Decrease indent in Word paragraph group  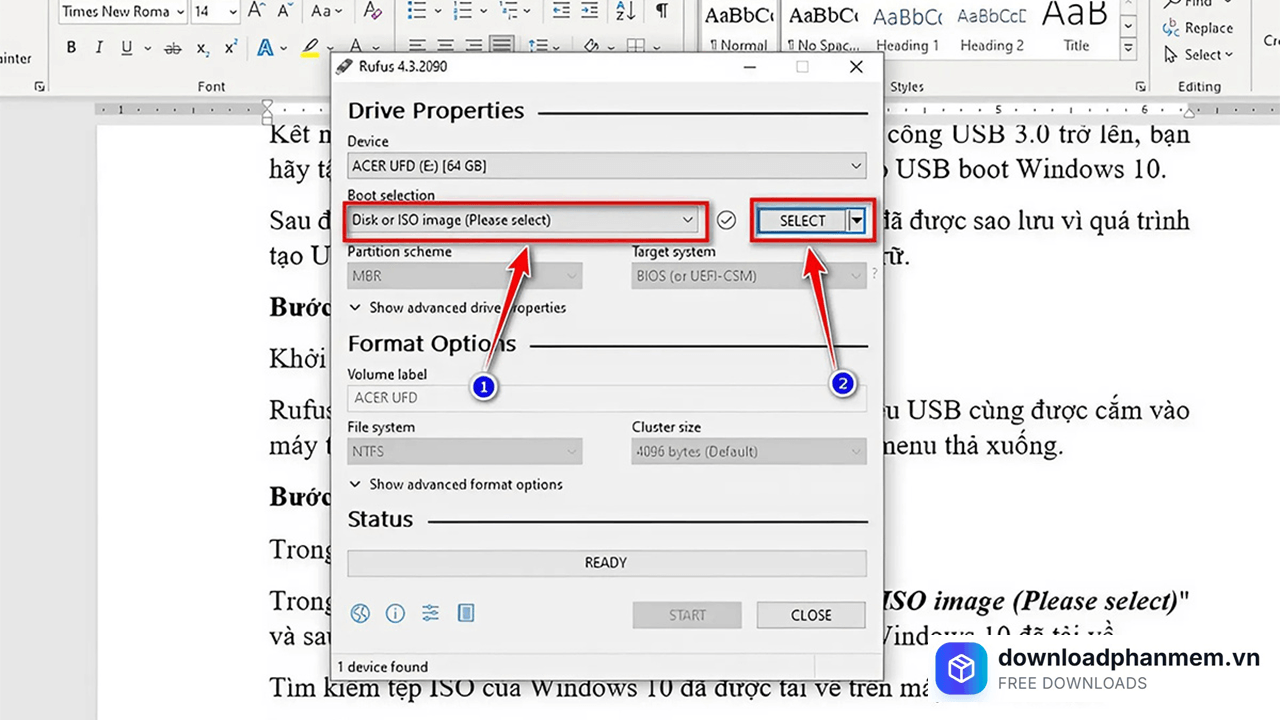pyautogui.click(x=561, y=11)
